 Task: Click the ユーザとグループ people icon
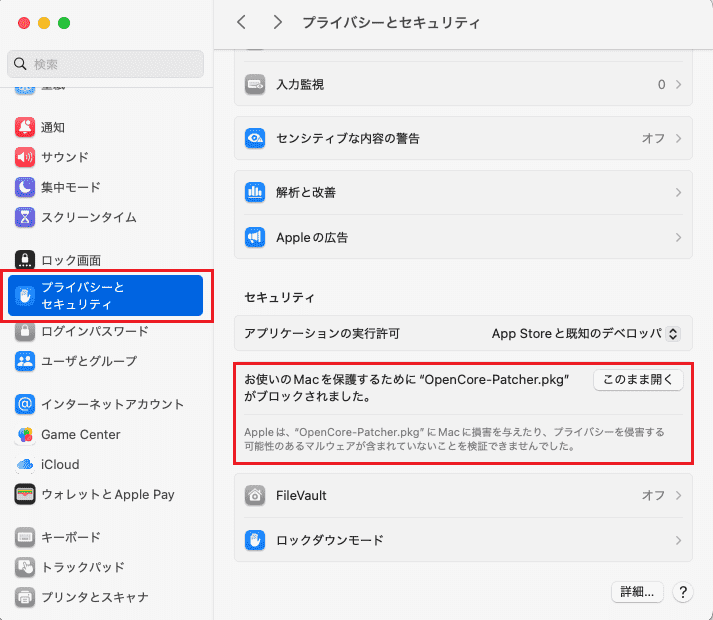pos(25,361)
